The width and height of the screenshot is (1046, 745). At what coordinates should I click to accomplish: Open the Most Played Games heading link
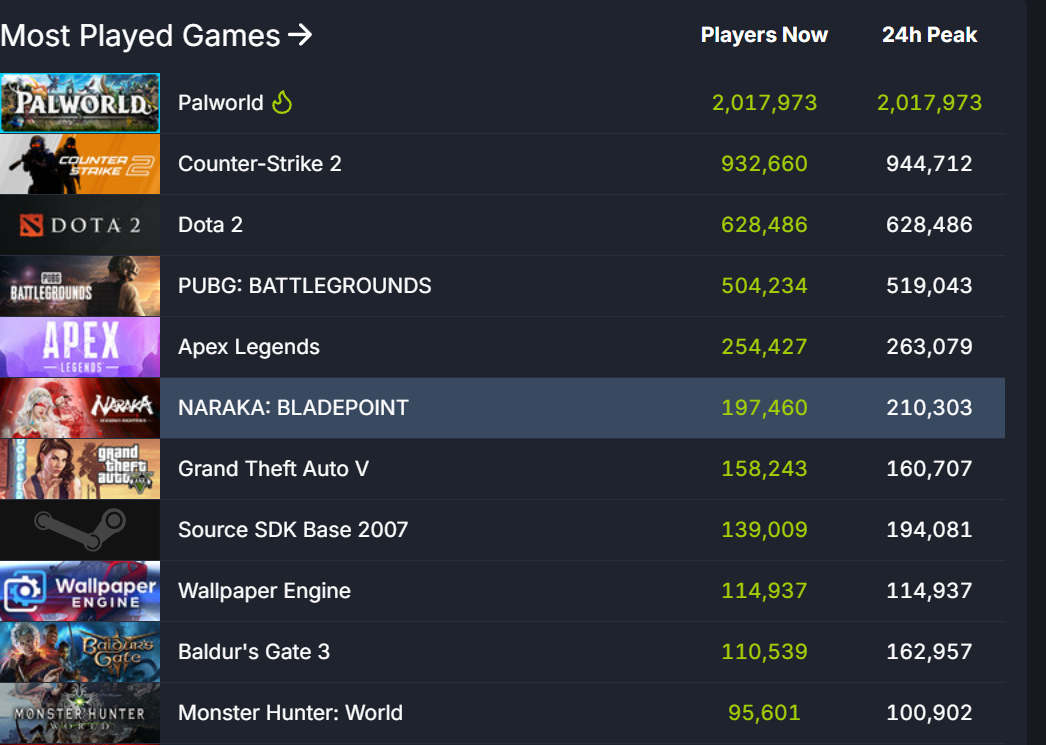tap(140, 36)
